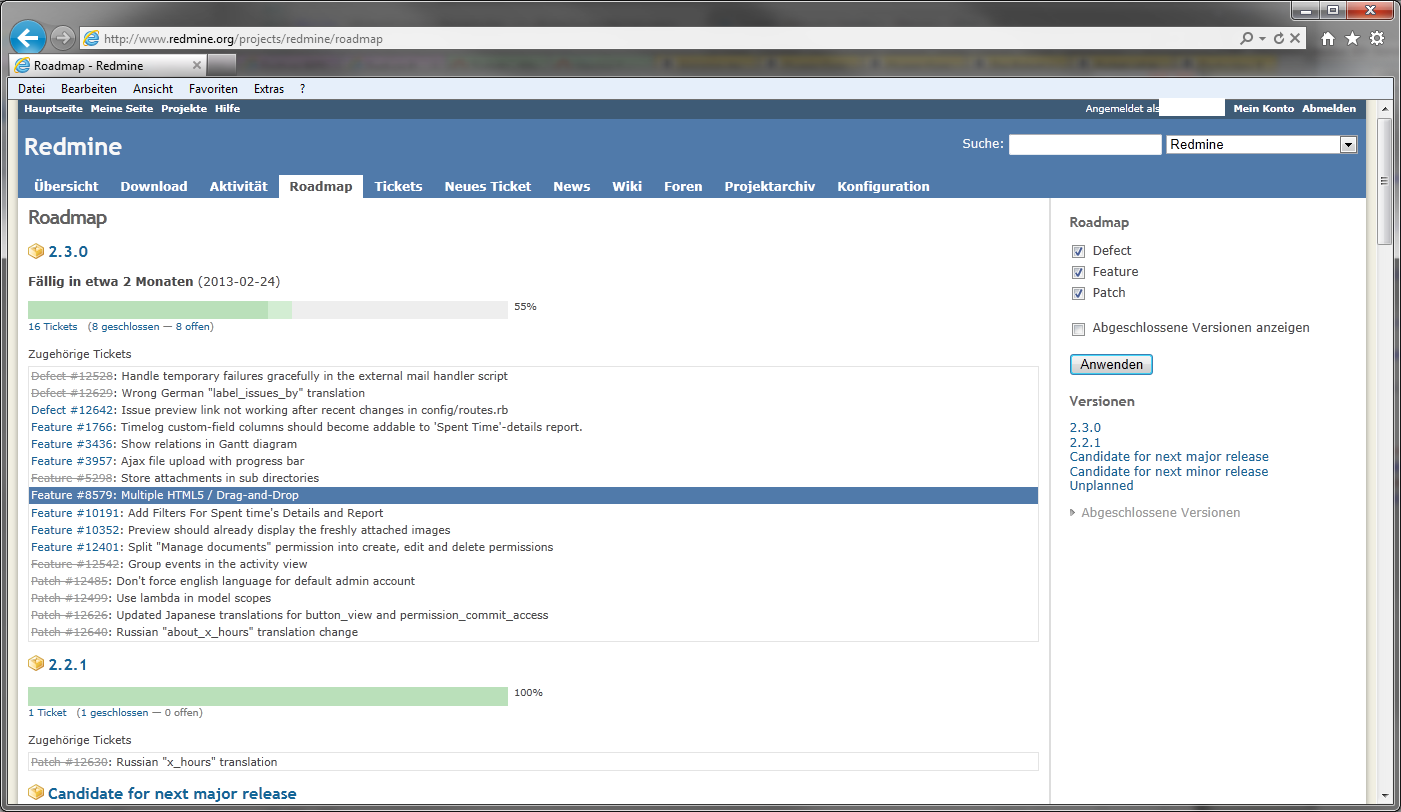Enable Abgeschlossene Versionen anzeigen checkbox
Screen dimensions: 1401x812
[x=1078, y=329]
